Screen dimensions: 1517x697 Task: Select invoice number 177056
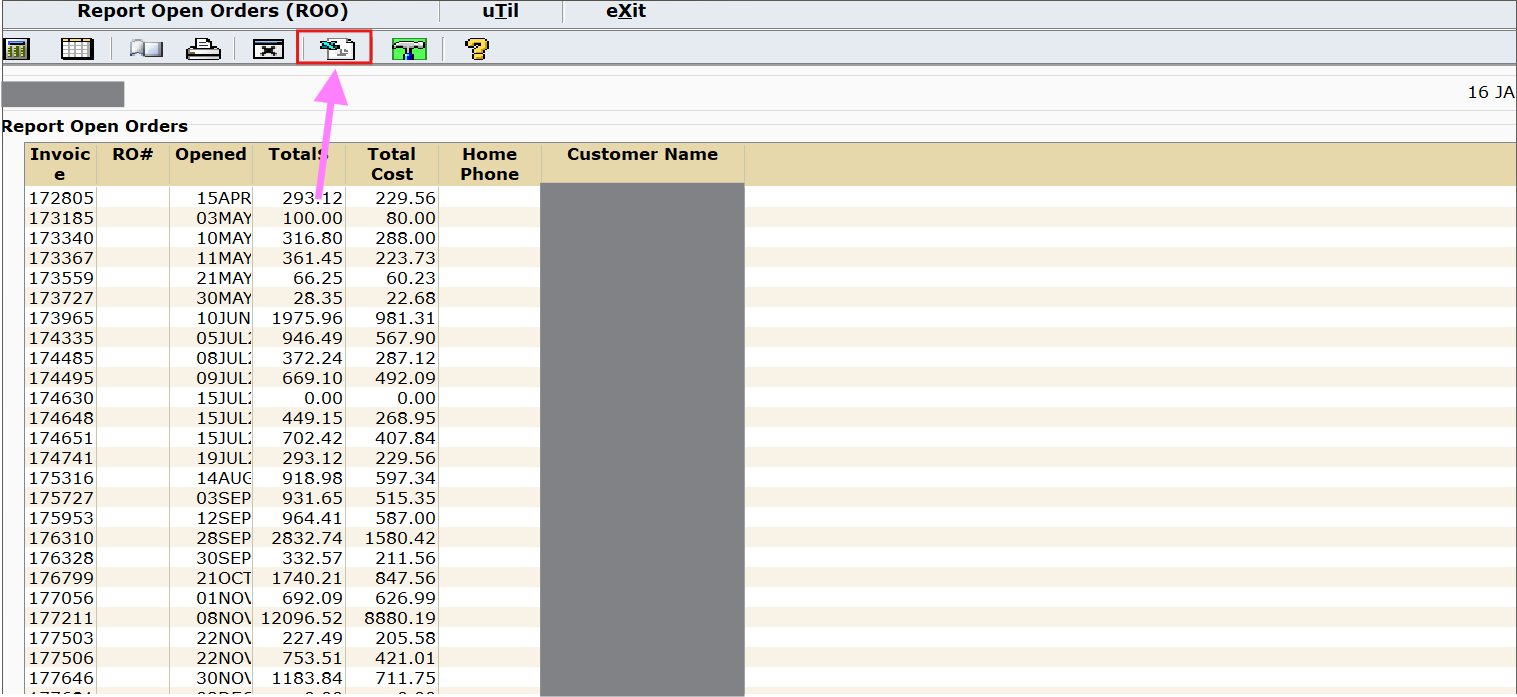tap(61, 598)
